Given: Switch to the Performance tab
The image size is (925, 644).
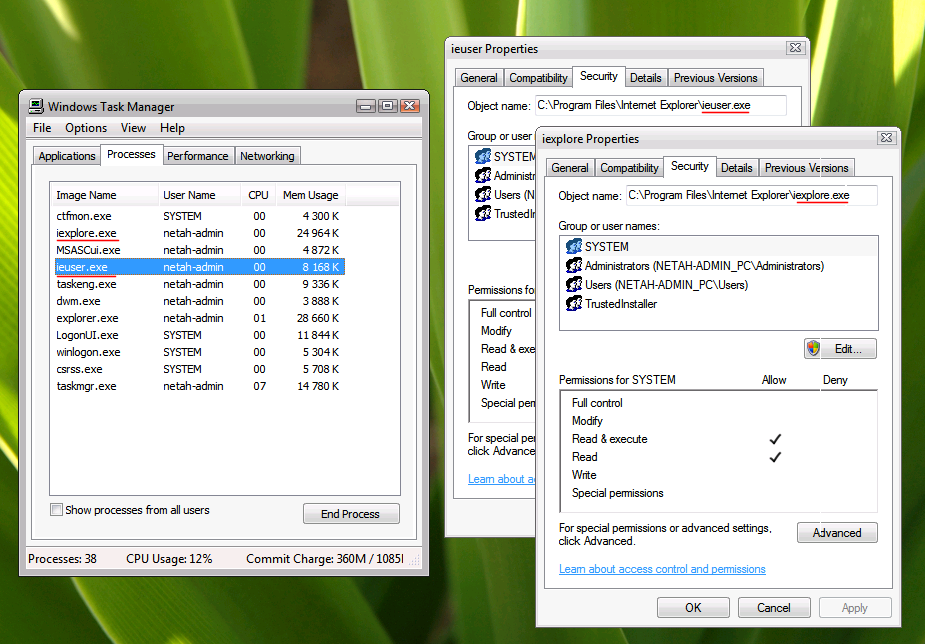Looking at the screenshot, I should (197, 156).
